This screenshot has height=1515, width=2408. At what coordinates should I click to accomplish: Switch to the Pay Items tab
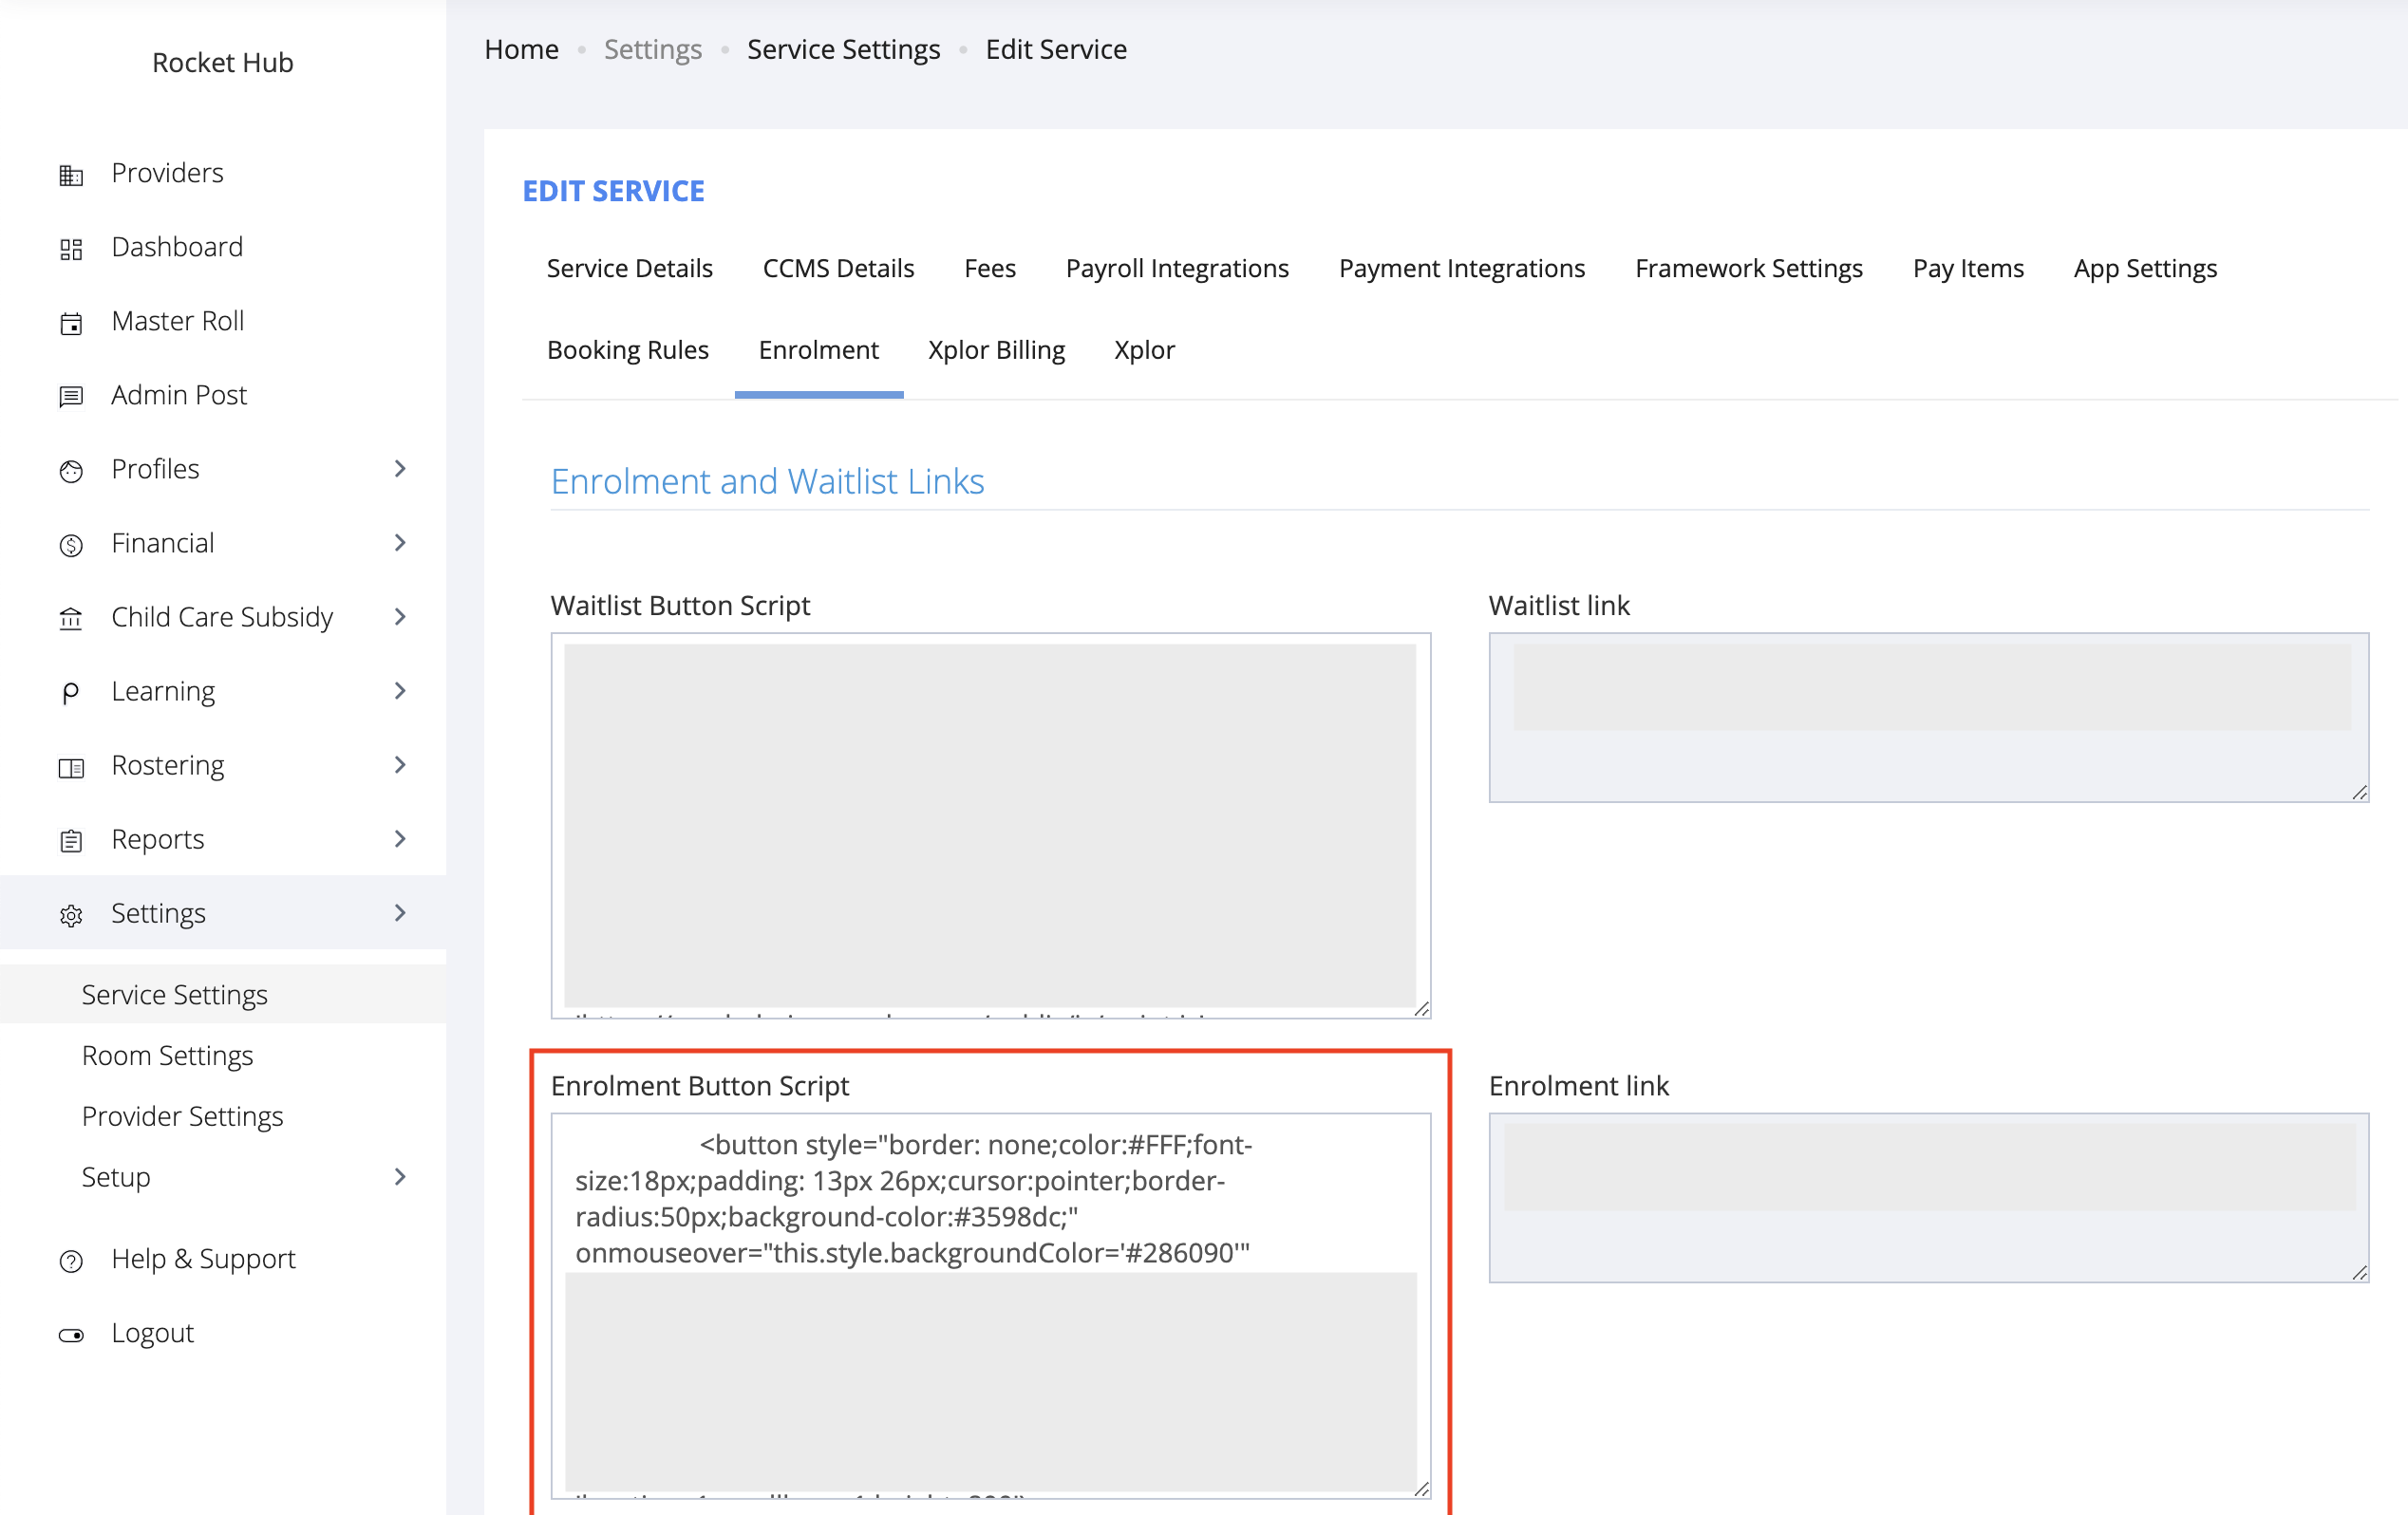coord(1968,268)
